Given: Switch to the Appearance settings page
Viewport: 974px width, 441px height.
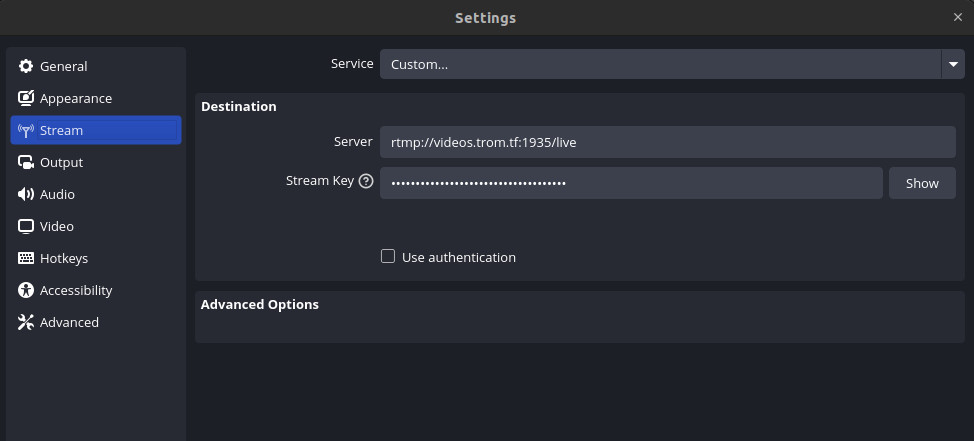Looking at the screenshot, I should [x=96, y=98].
